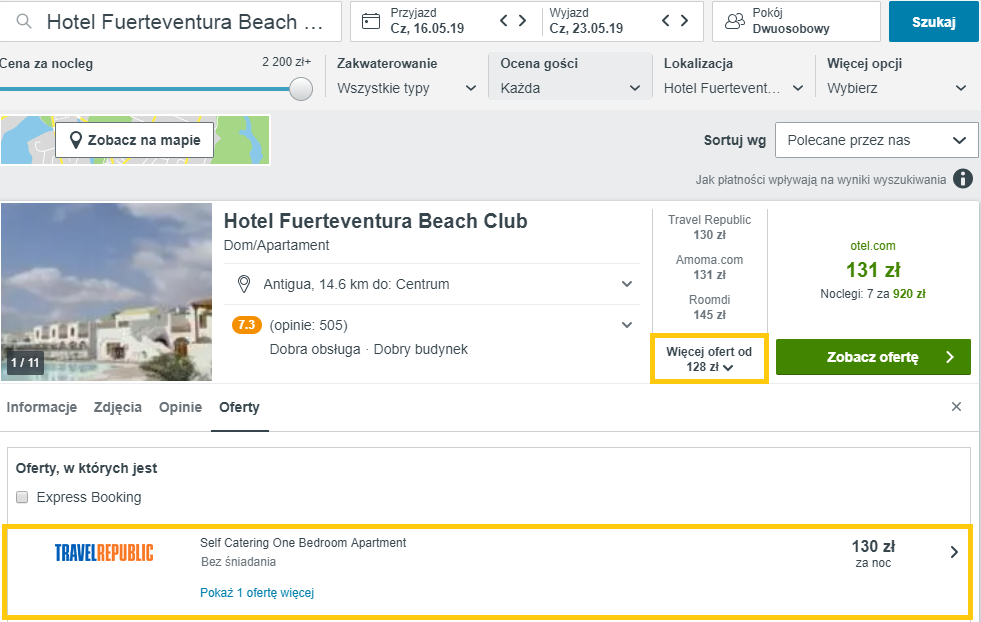Image resolution: width=981 pixels, height=622 pixels.
Task: Click the guests icon beside Pokój
Action: [x=734, y=21]
